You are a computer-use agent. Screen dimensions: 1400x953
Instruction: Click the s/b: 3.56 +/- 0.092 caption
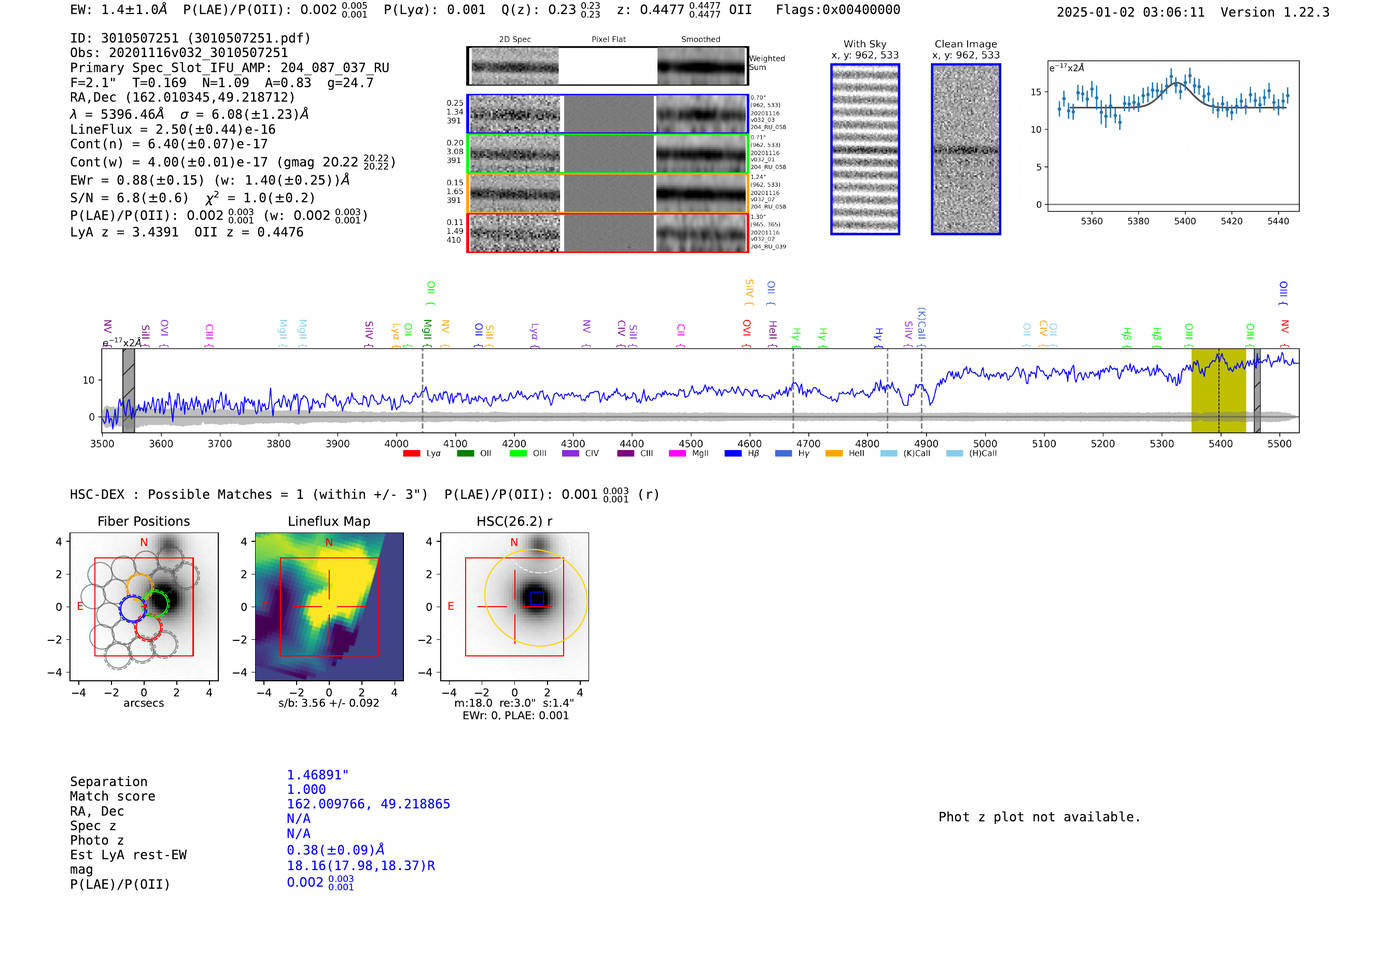[x=329, y=703]
